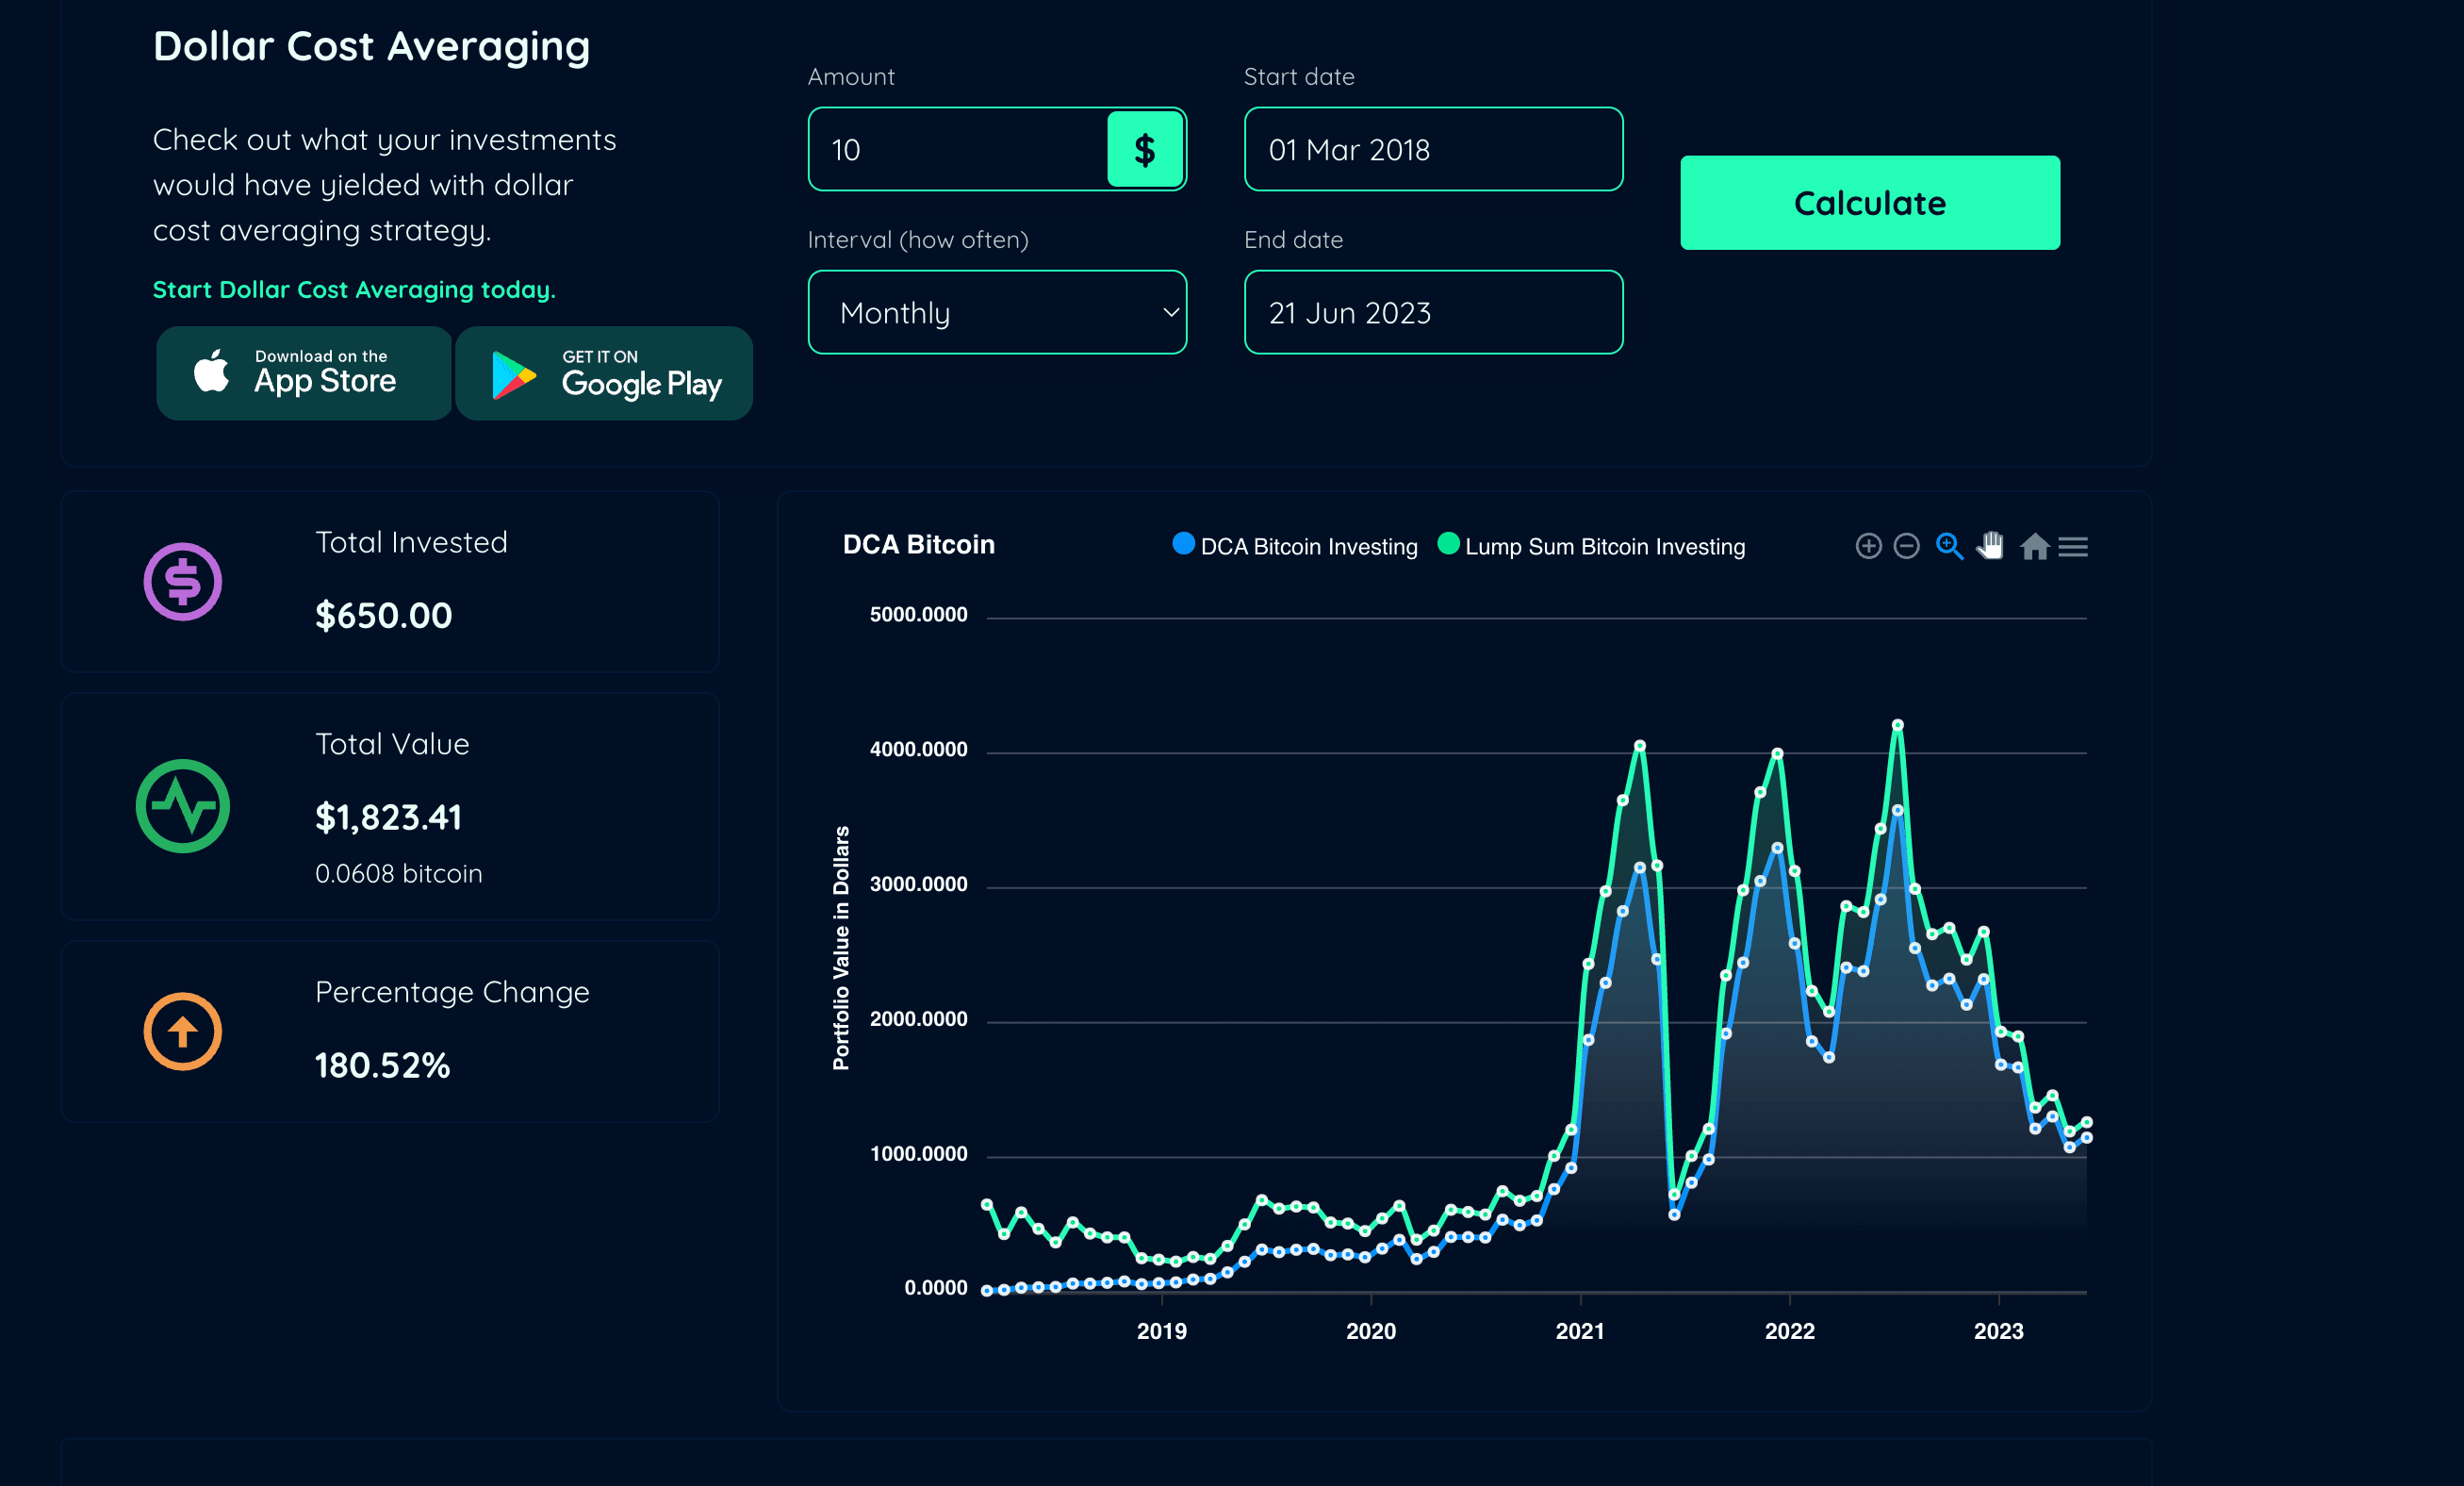Click the 3000.0000 y-axis label
Viewport: 2464px width, 1486px height.
click(x=918, y=885)
